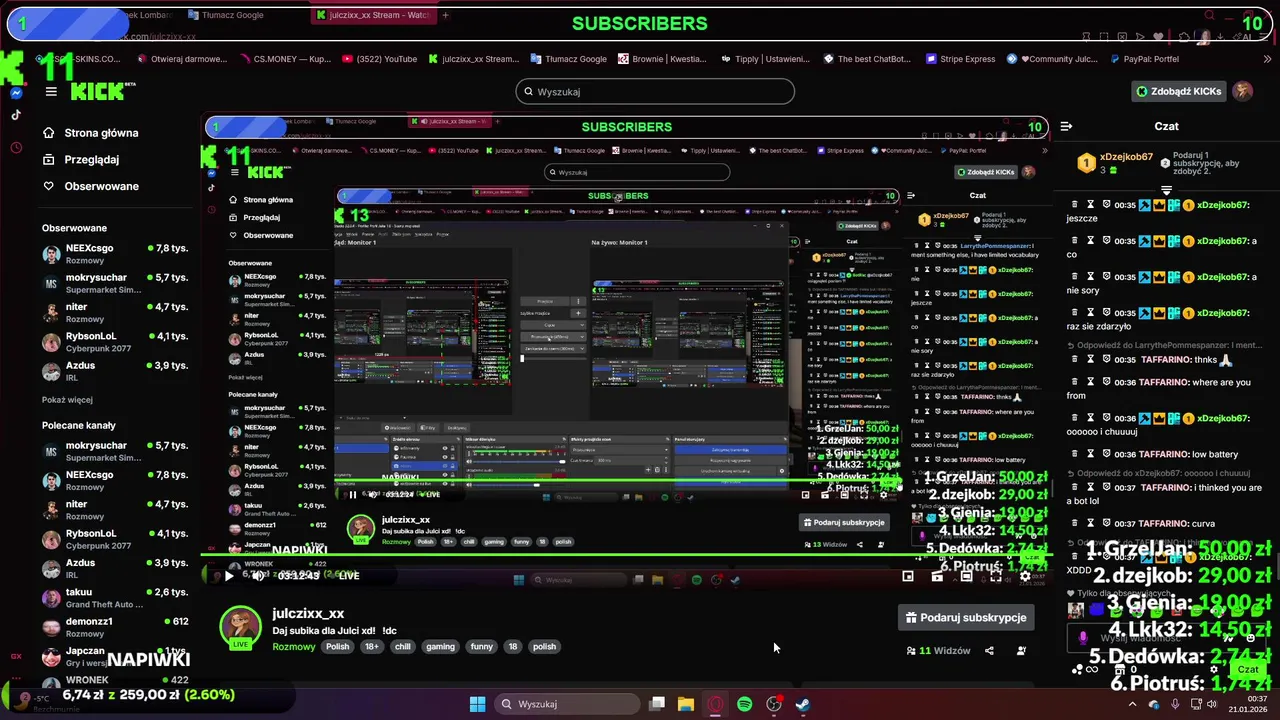Open the (3522) YouTube bookmark
Viewport: 1280px width, 720px height.
click(x=379, y=59)
